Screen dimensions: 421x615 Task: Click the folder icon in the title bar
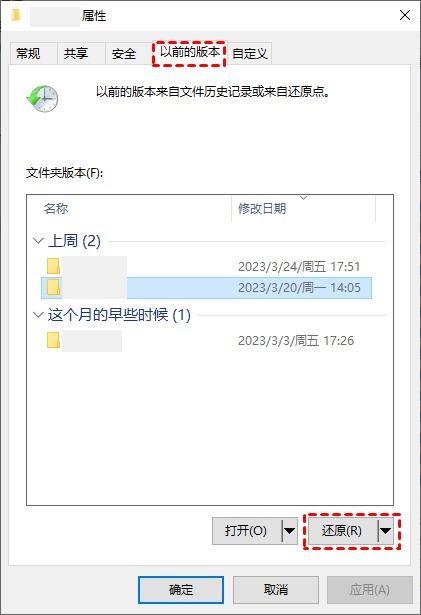click(16, 15)
